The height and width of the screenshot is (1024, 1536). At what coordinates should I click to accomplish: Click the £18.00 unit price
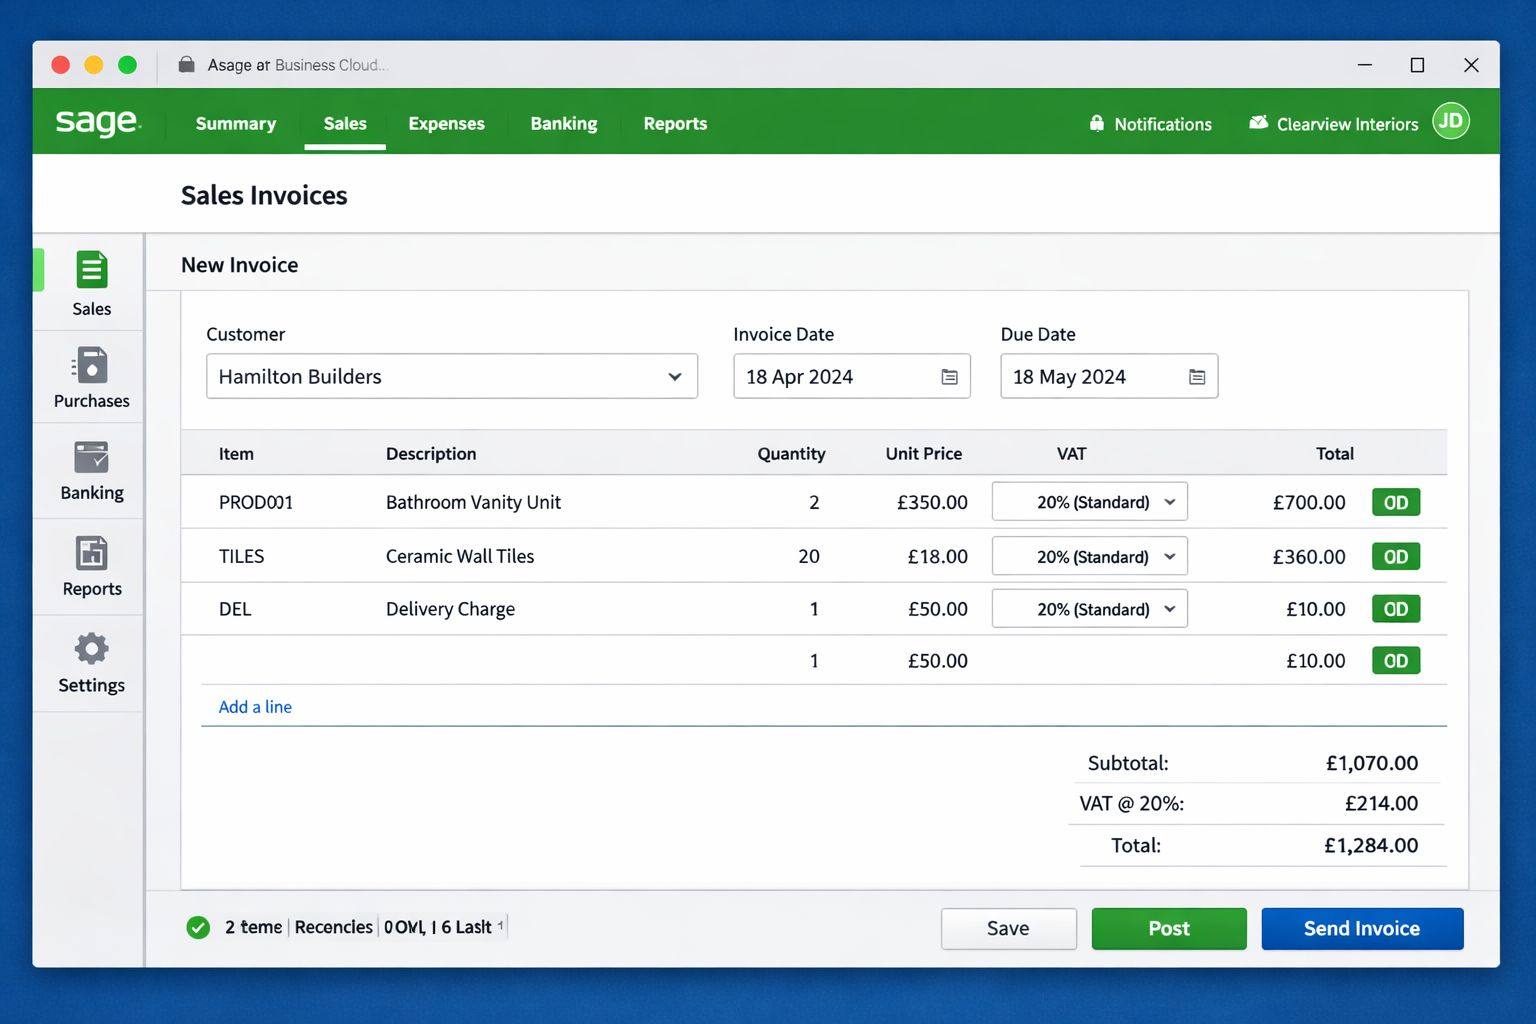(937, 556)
